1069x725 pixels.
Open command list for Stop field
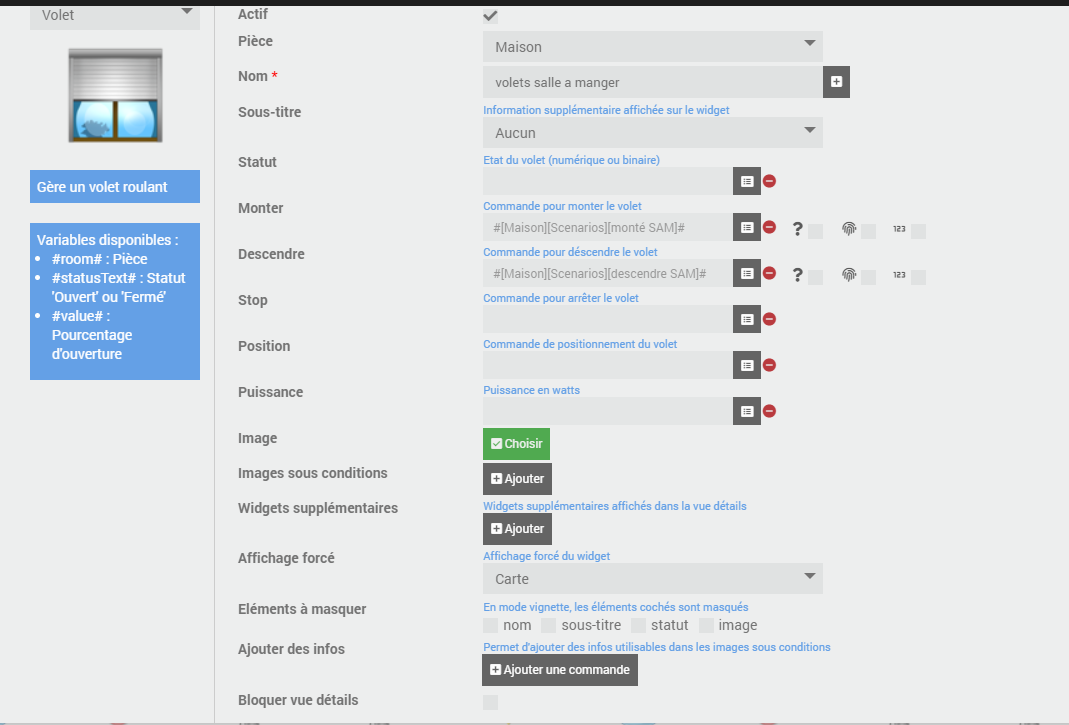(x=747, y=319)
